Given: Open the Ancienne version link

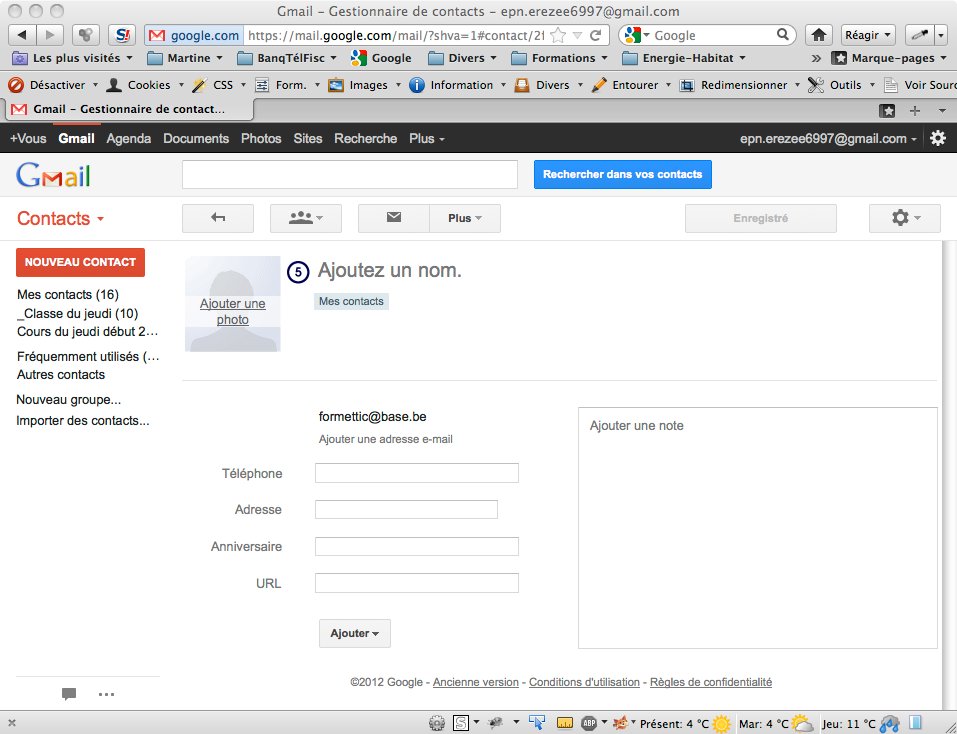Looking at the screenshot, I should click(475, 682).
